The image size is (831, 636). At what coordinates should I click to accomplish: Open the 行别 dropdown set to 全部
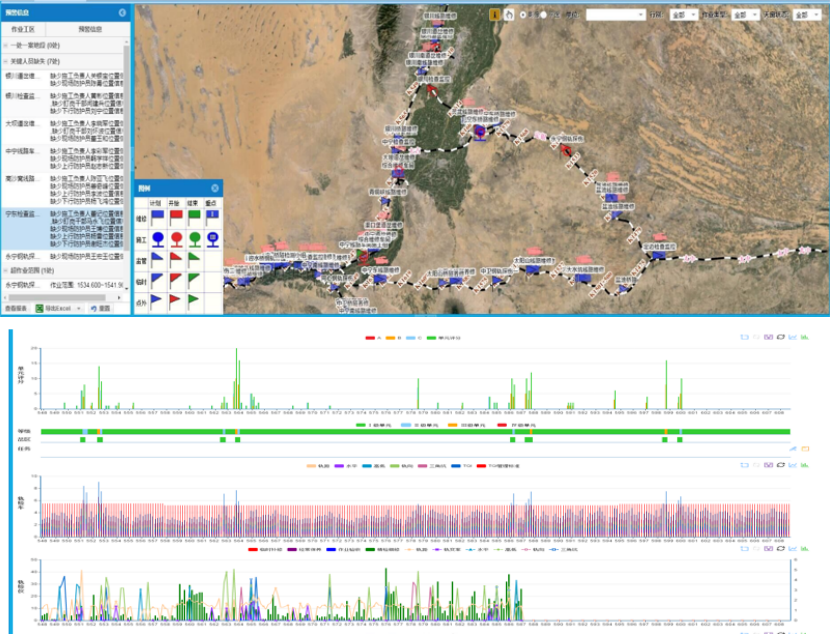684,15
